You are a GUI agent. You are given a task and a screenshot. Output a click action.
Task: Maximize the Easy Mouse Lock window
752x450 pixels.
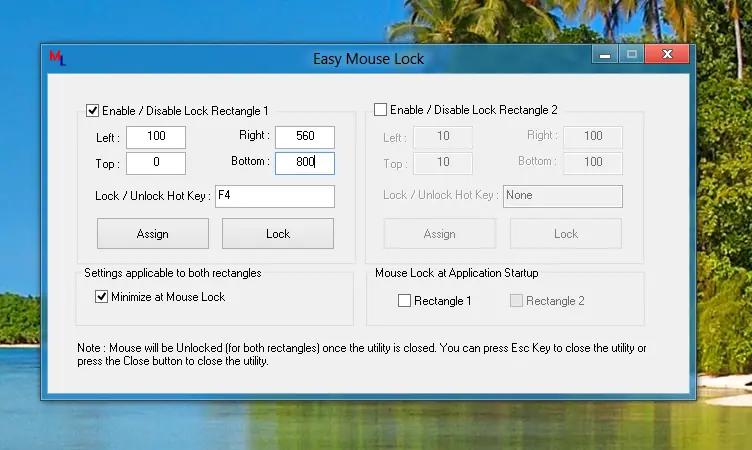tap(632, 54)
